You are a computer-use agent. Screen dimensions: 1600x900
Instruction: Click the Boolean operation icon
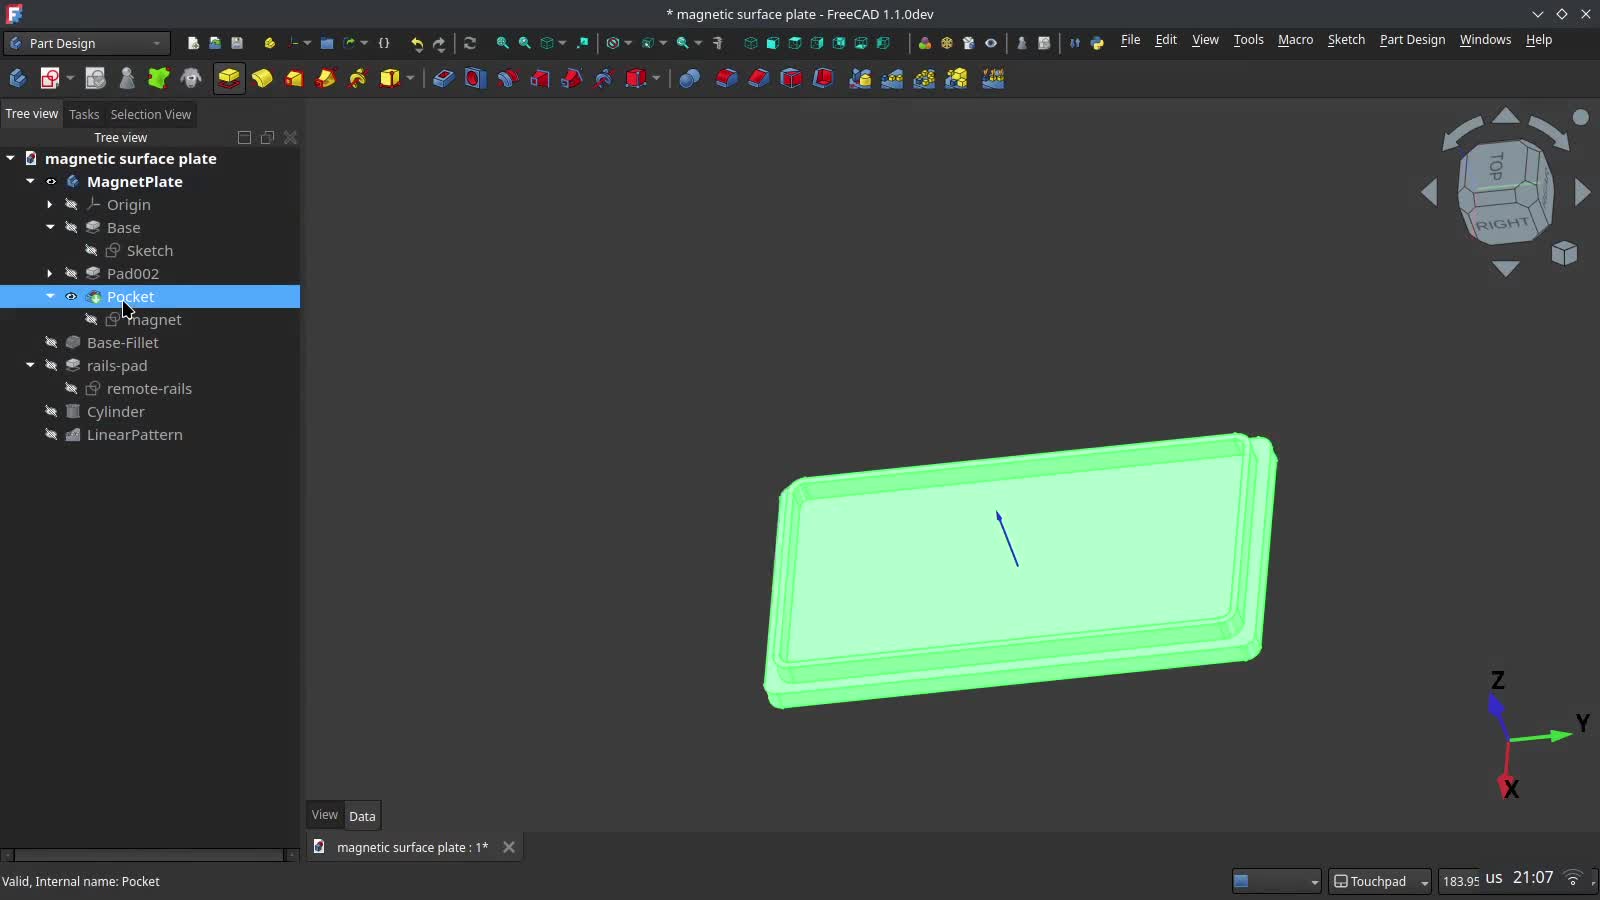pos(689,78)
